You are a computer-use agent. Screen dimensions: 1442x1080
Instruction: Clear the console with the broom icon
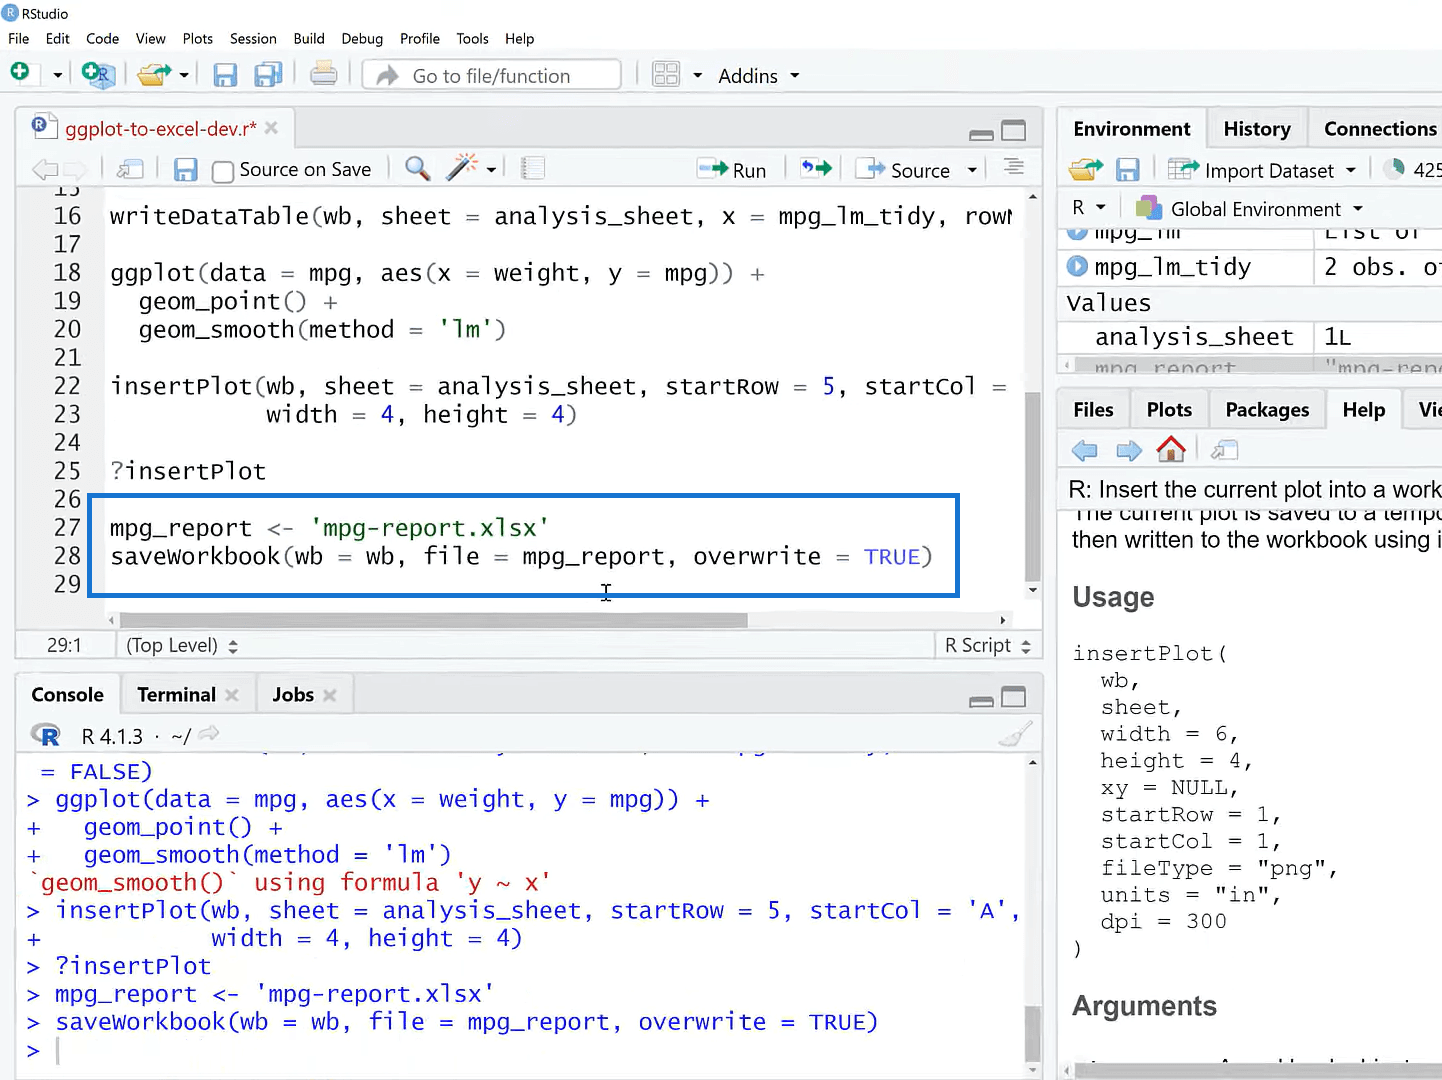click(1014, 735)
